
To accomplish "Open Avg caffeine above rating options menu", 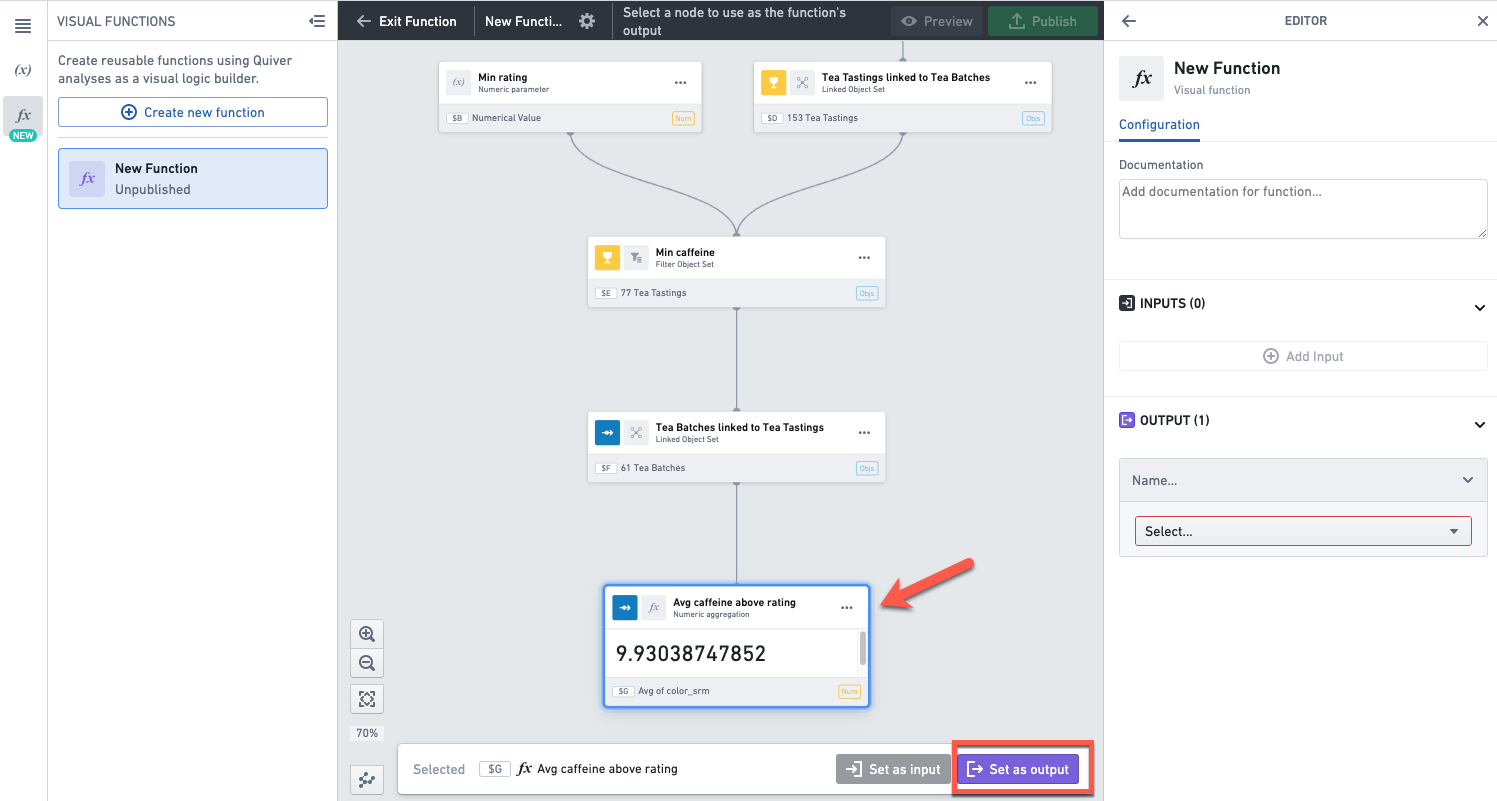I will point(847,608).
